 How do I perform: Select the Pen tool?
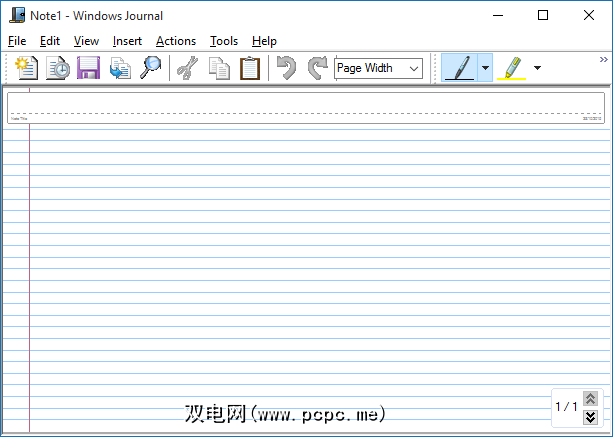pos(459,68)
